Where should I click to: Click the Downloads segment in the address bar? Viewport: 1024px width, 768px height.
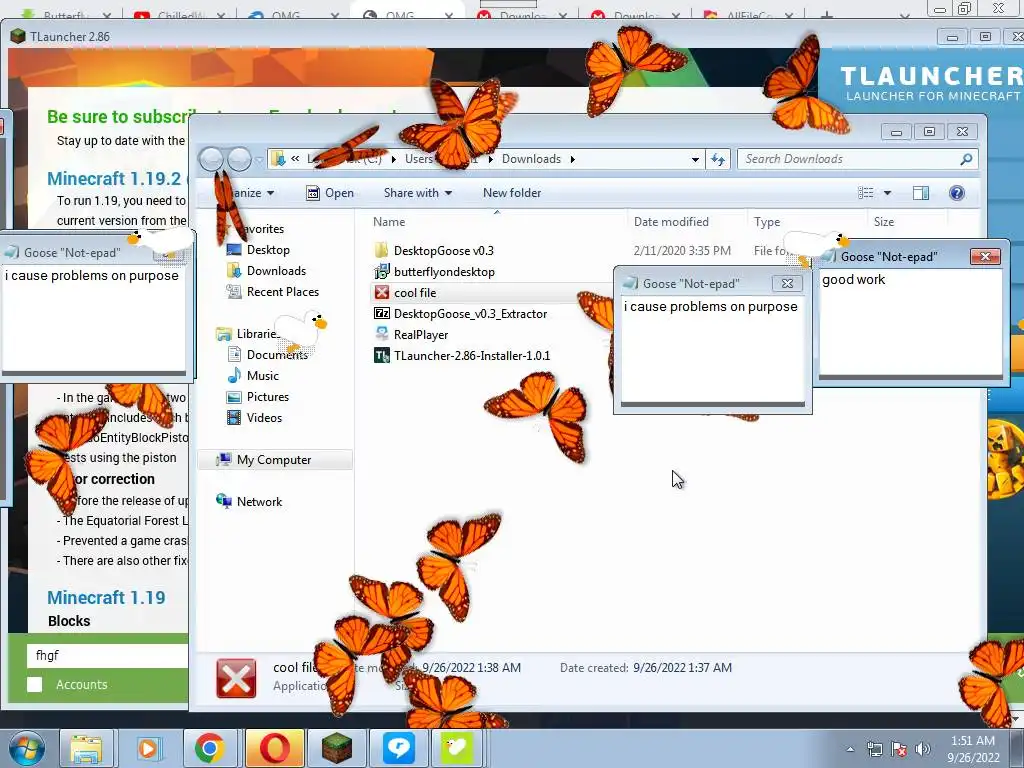pyautogui.click(x=531, y=159)
